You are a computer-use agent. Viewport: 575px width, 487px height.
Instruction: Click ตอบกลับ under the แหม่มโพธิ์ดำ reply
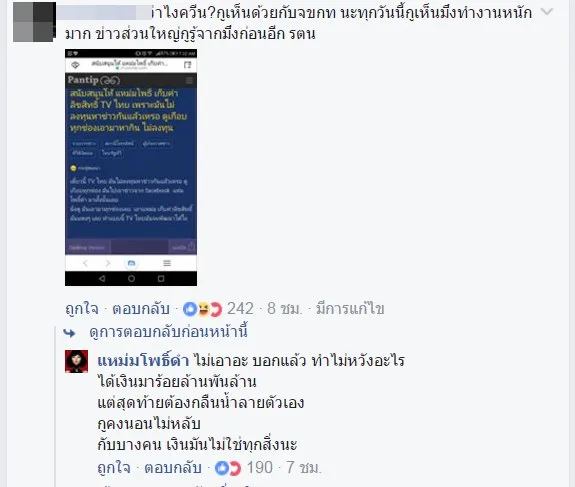pos(173,468)
